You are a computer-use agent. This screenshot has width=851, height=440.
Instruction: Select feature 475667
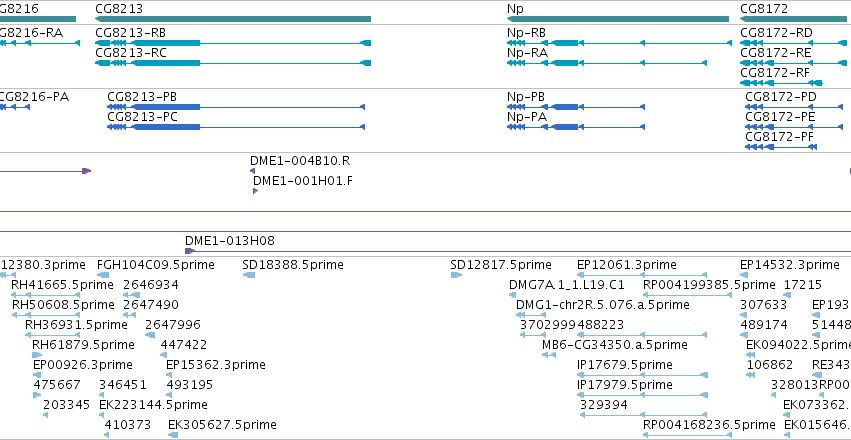click(x=36, y=395)
